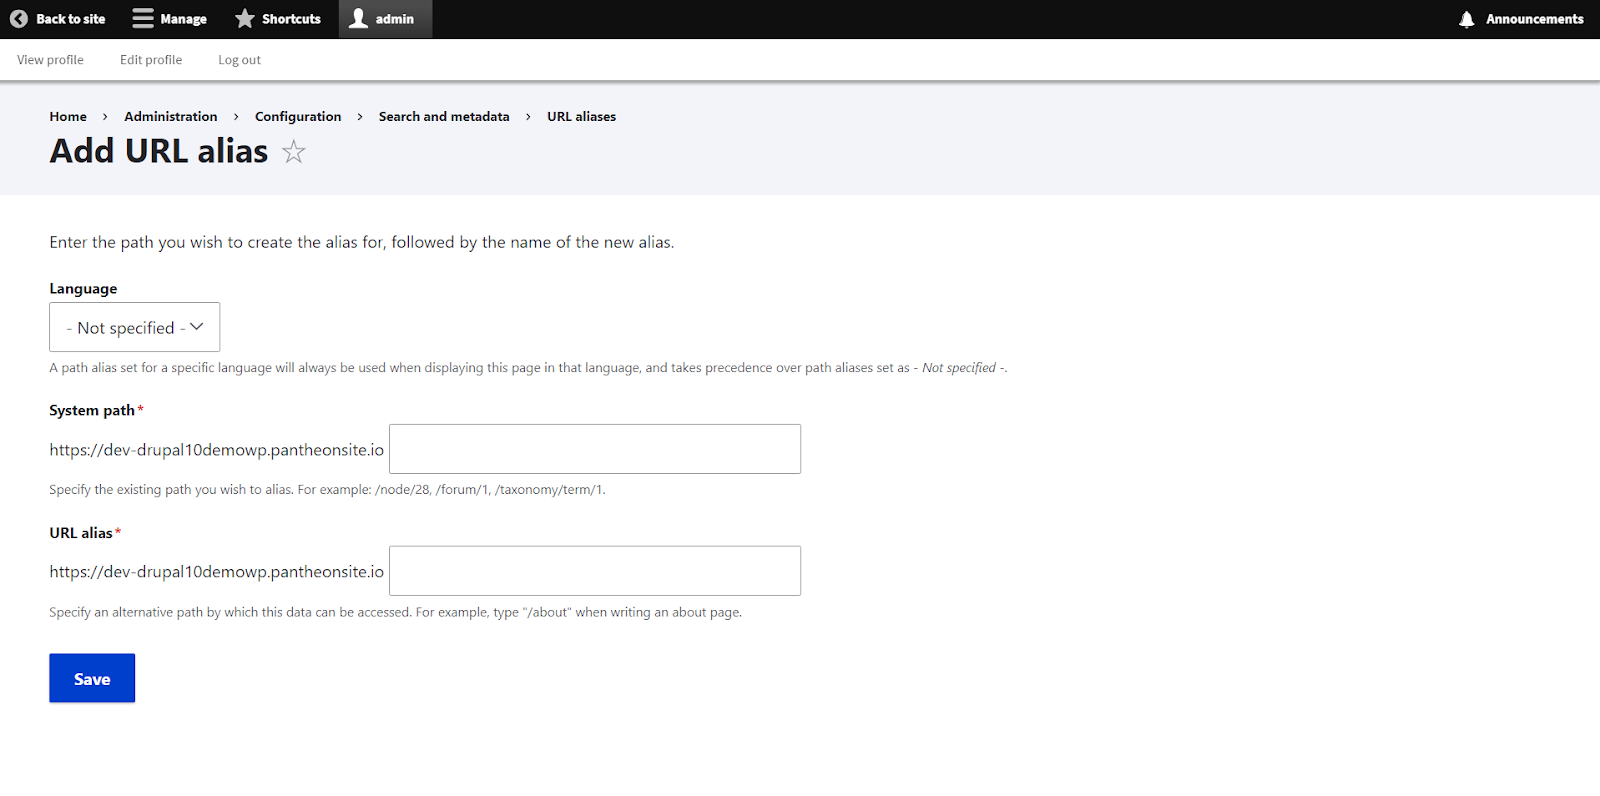This screenshot has width=1600, height=796.
Task: Click the 'System path' field label
Action: coord(92,411)
